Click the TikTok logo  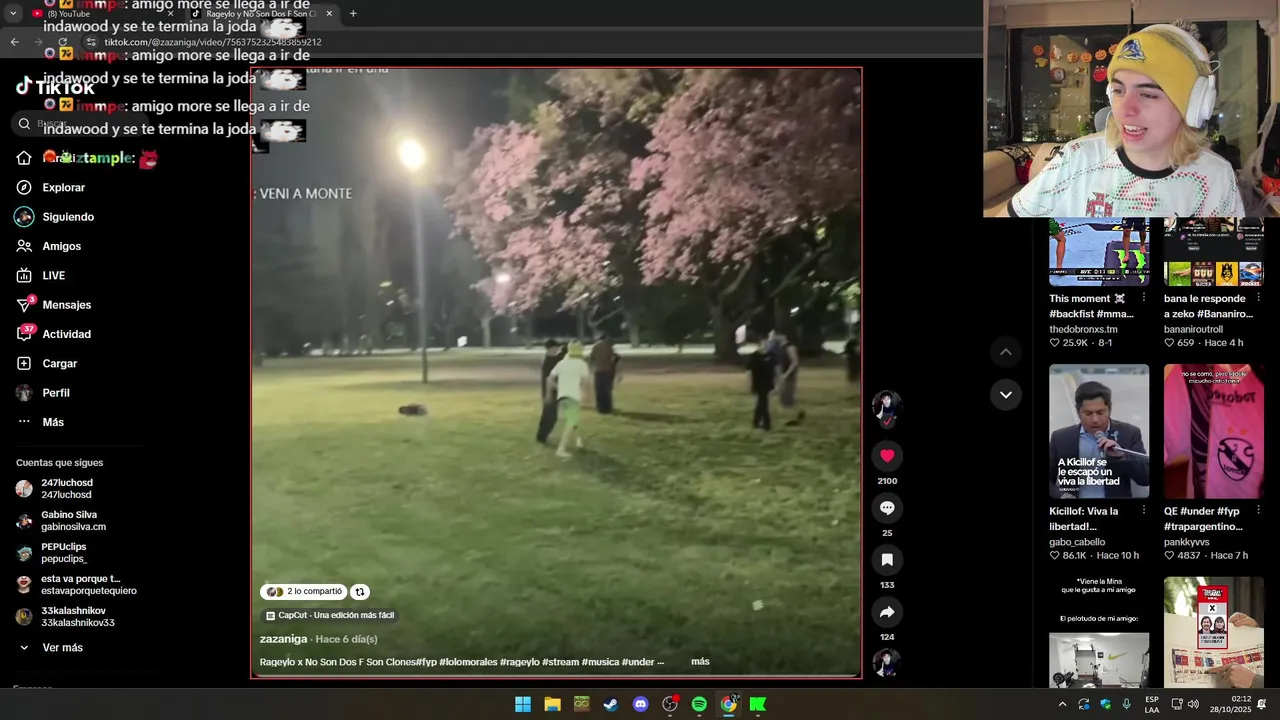(55, 87)
